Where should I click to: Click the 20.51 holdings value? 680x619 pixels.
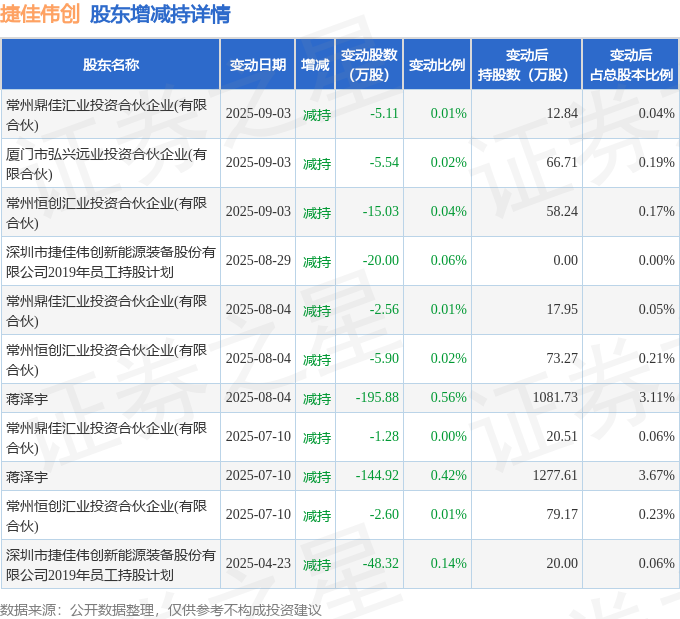click(562, 436)
